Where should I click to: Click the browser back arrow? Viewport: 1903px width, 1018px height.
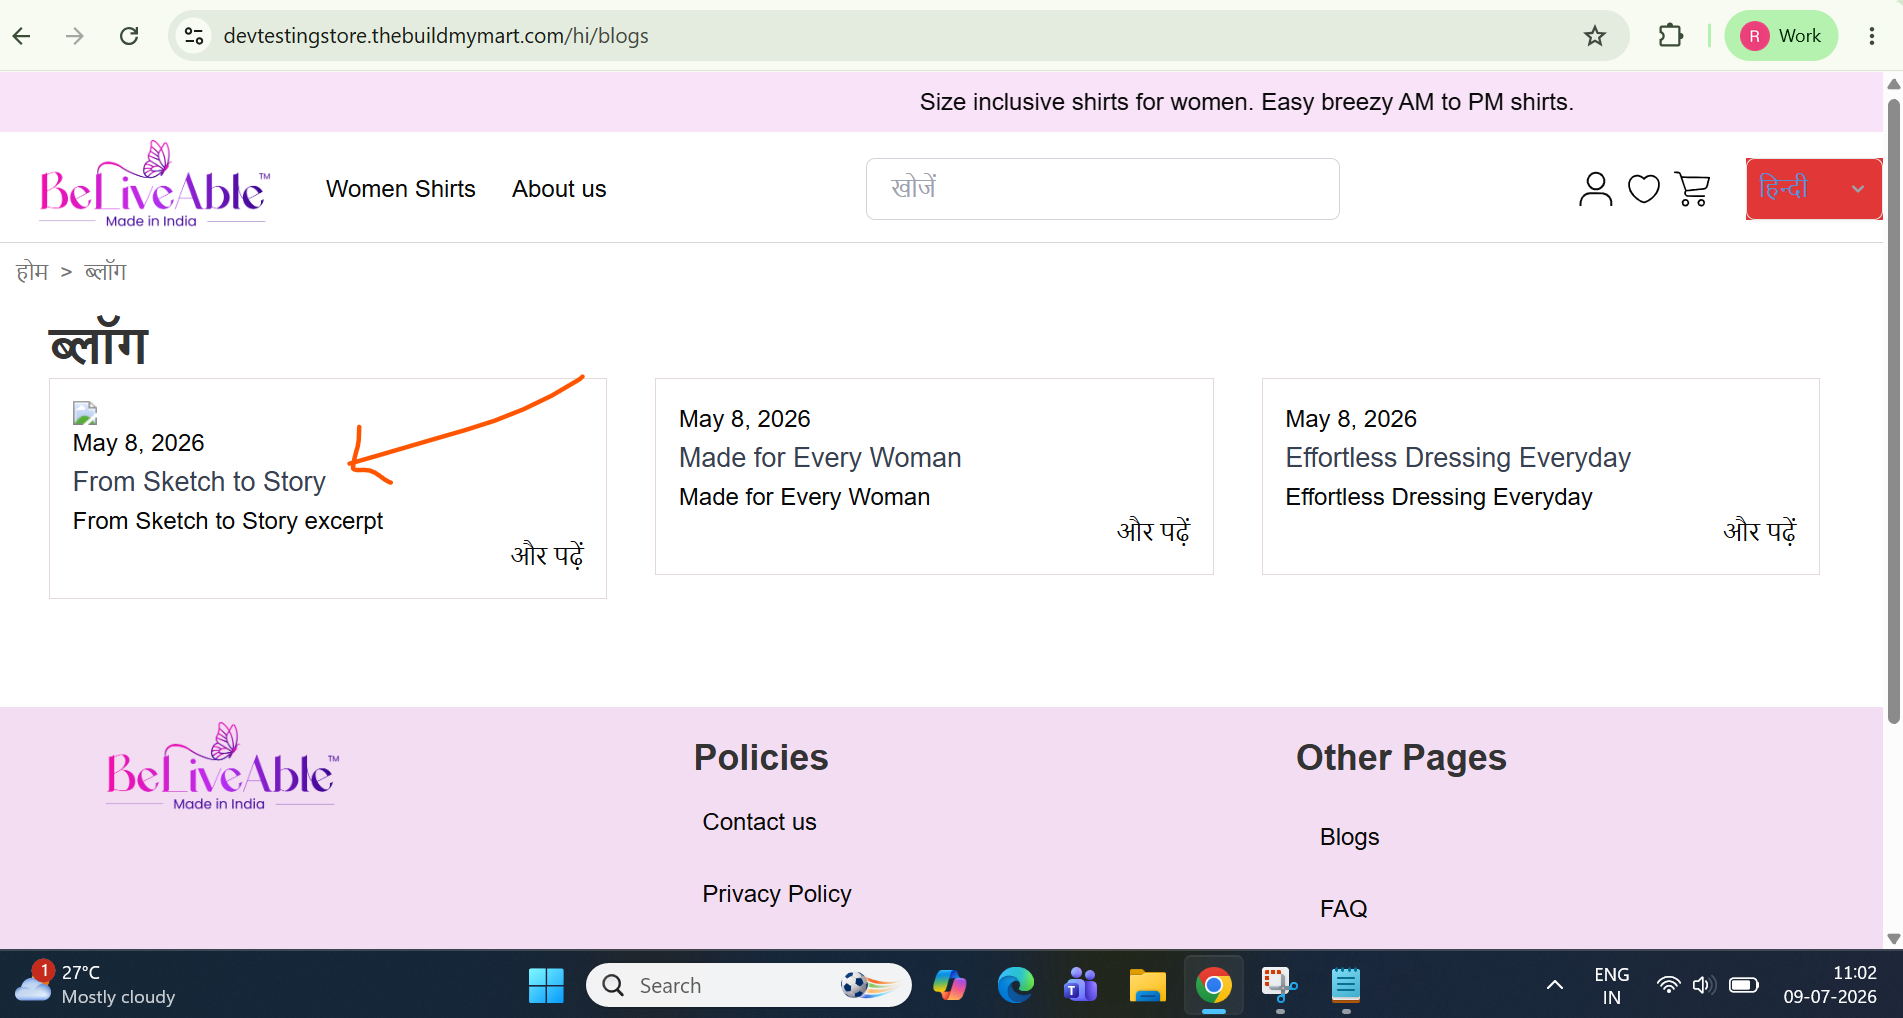pyautogui.click(x=22, y=36)
